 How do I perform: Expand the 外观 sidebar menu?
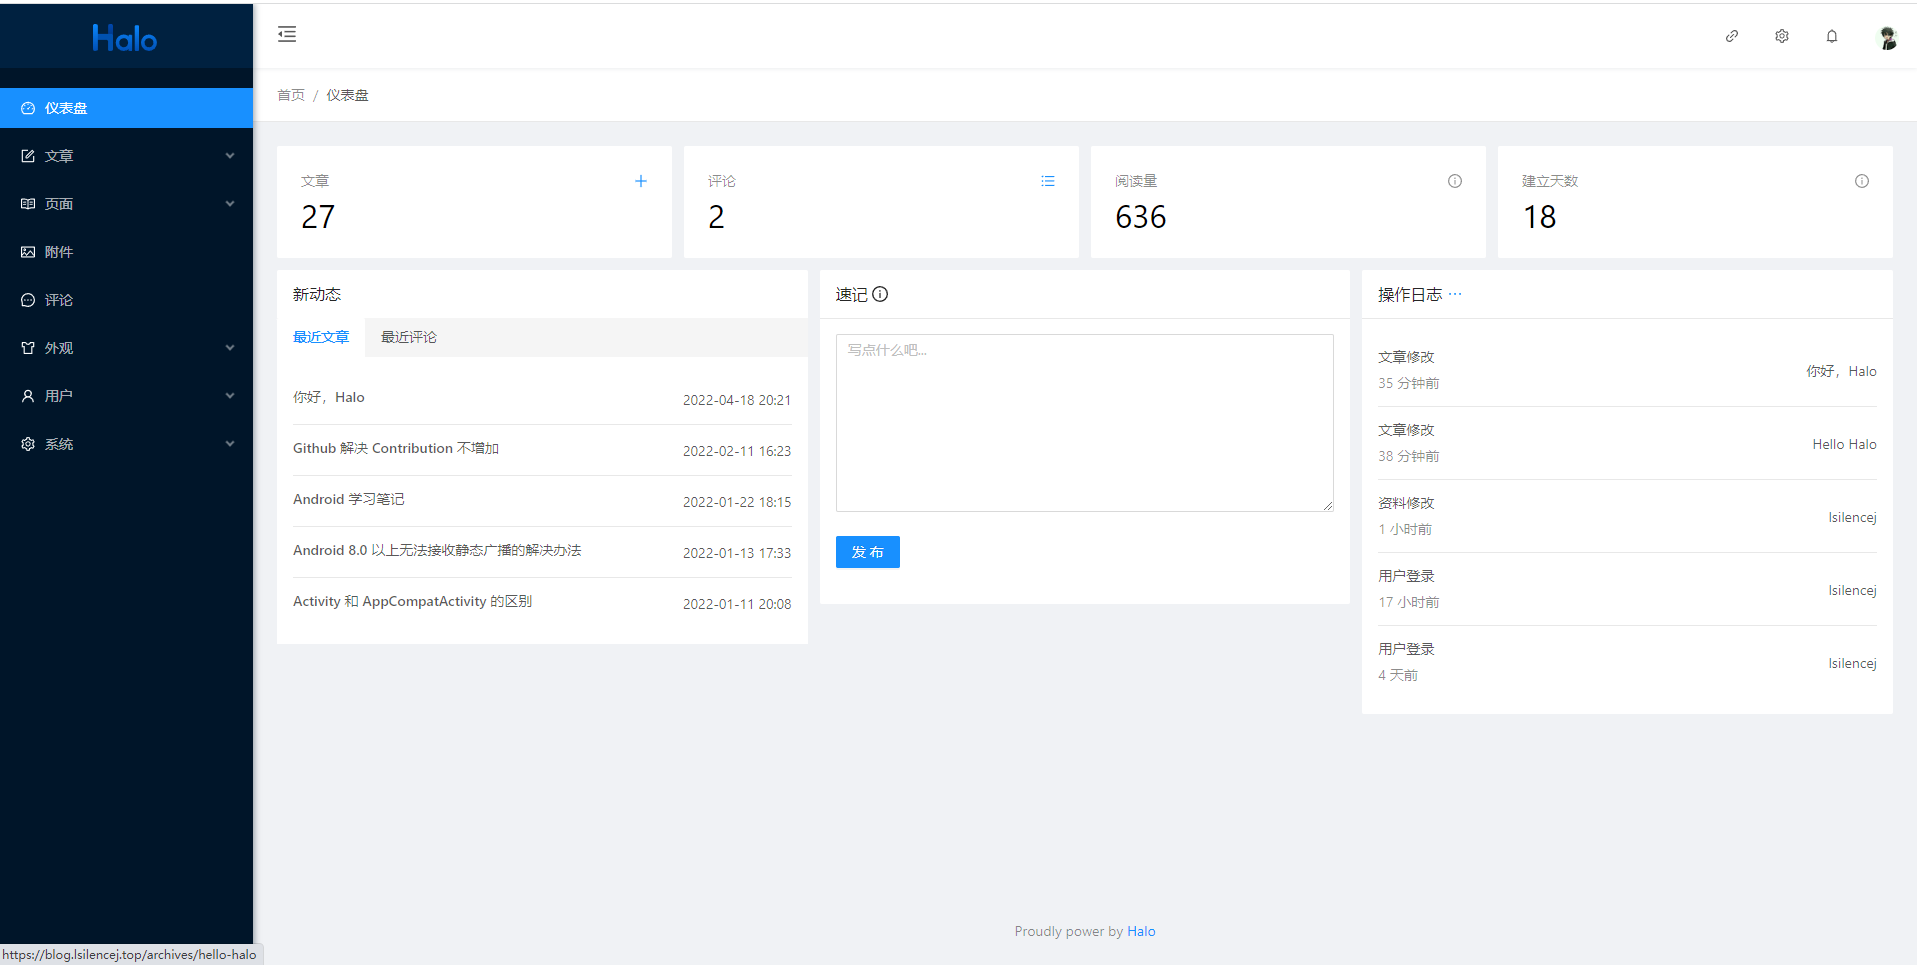click(126, 348)
